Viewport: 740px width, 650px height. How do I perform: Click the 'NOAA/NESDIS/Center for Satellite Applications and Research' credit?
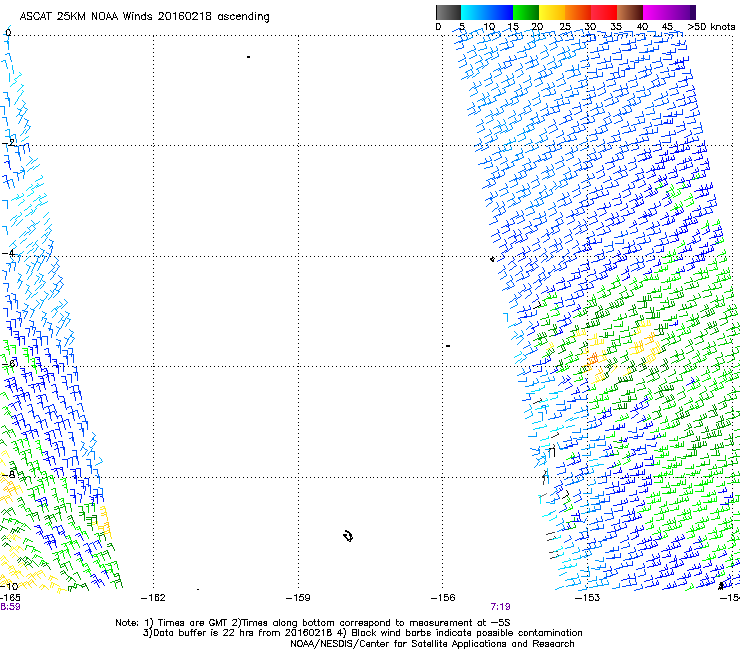click(x=432, y=644)
